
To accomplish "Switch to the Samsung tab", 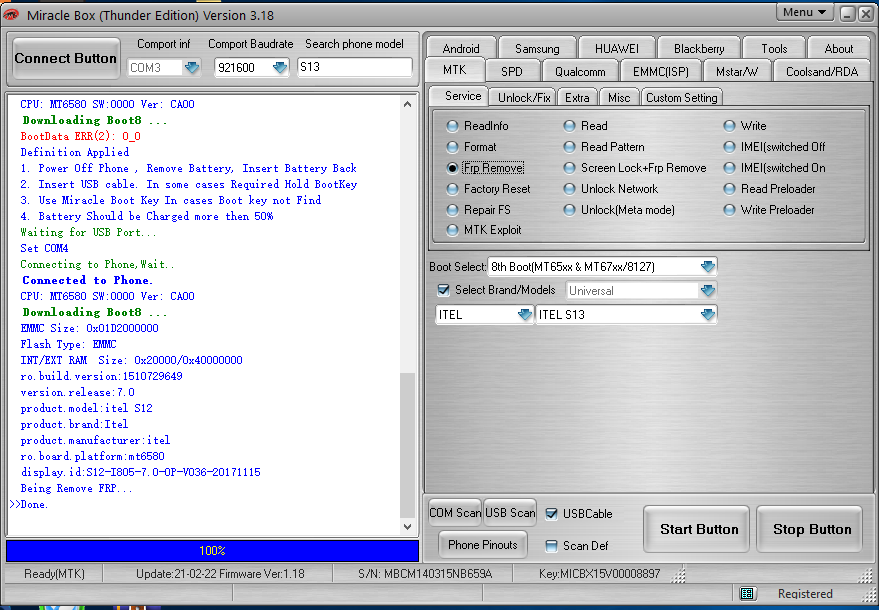I will 537,48.
